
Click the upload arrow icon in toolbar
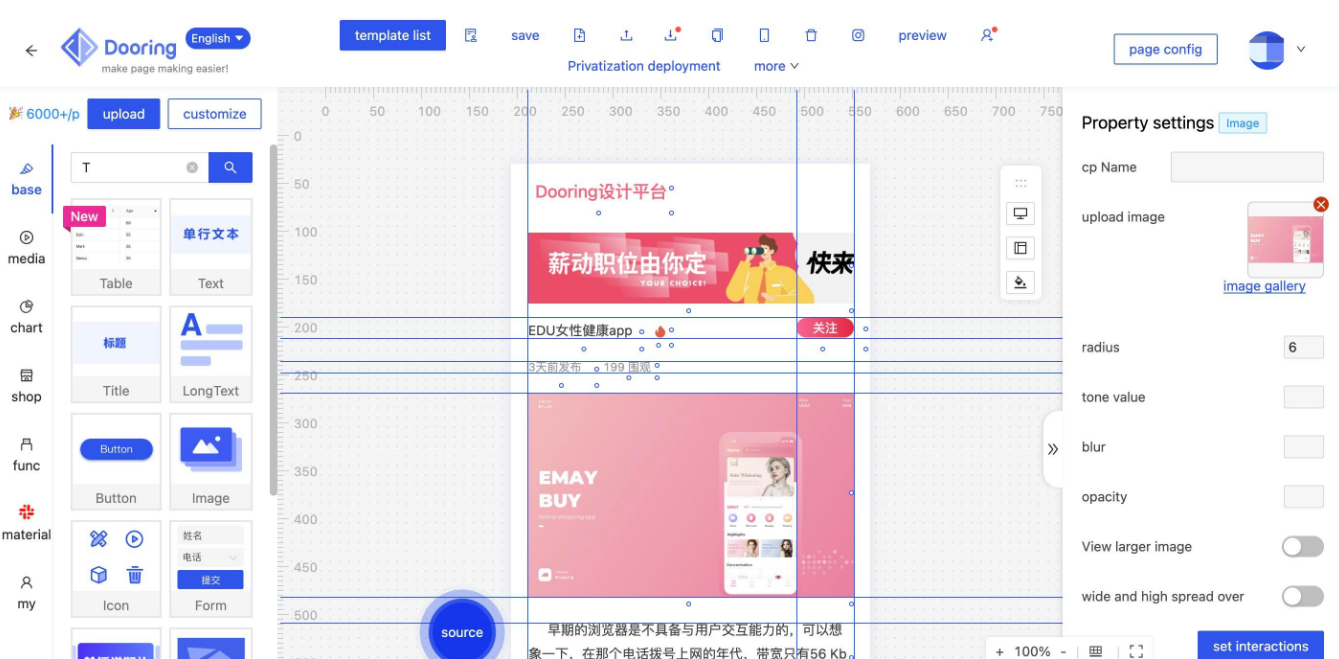pos(626,35)
